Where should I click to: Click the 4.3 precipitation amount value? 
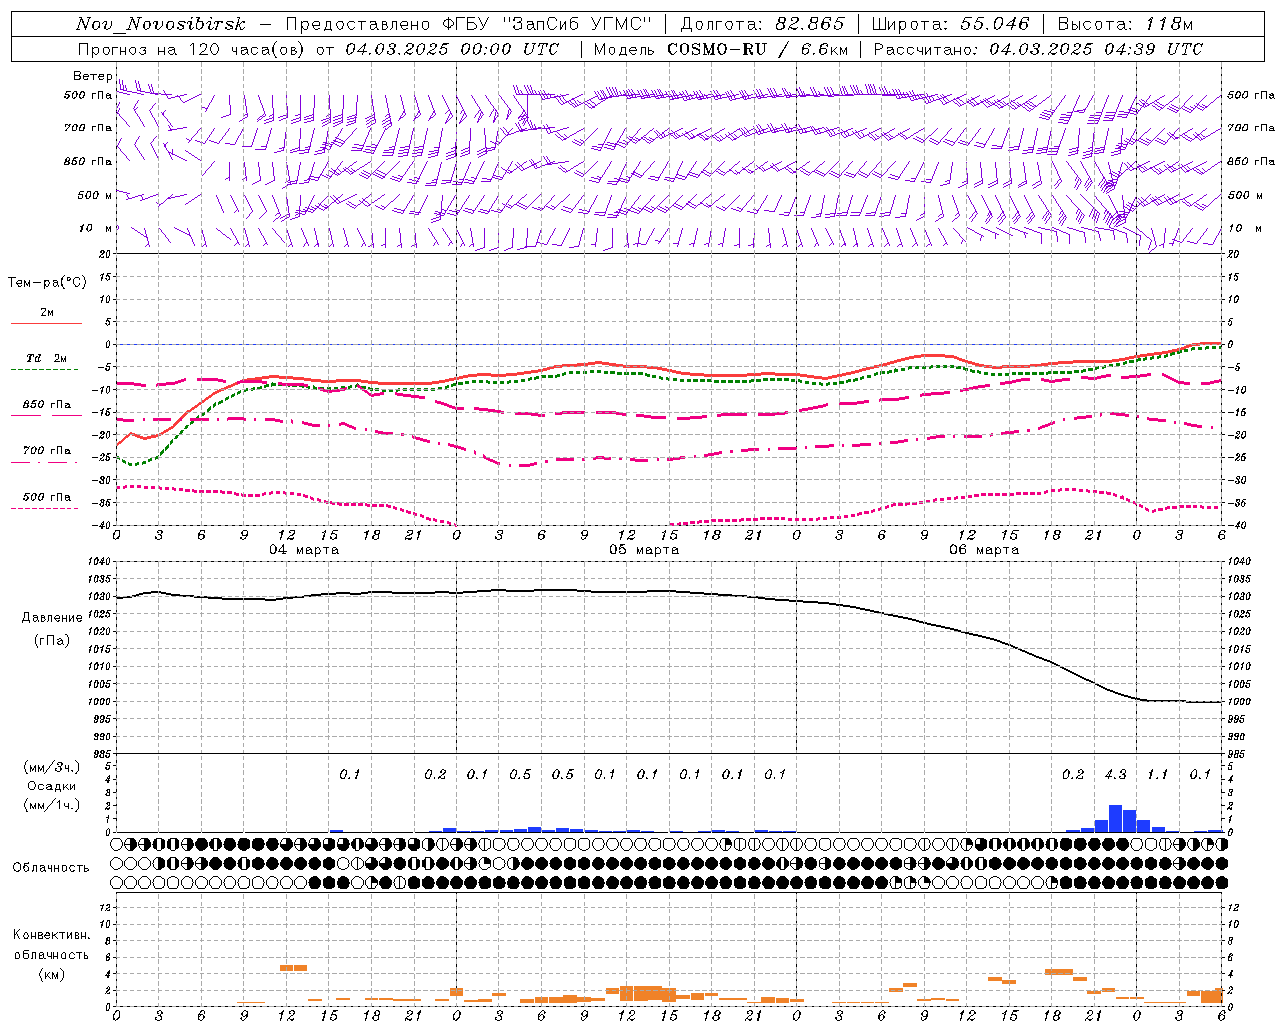tap(1115, 775)
